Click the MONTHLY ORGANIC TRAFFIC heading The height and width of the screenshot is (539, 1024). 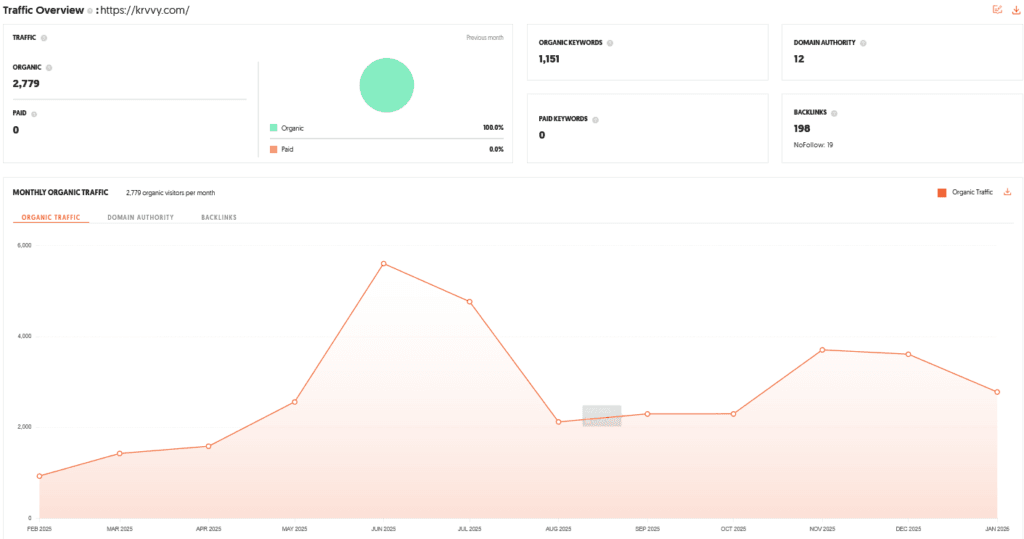pos(60,193)
